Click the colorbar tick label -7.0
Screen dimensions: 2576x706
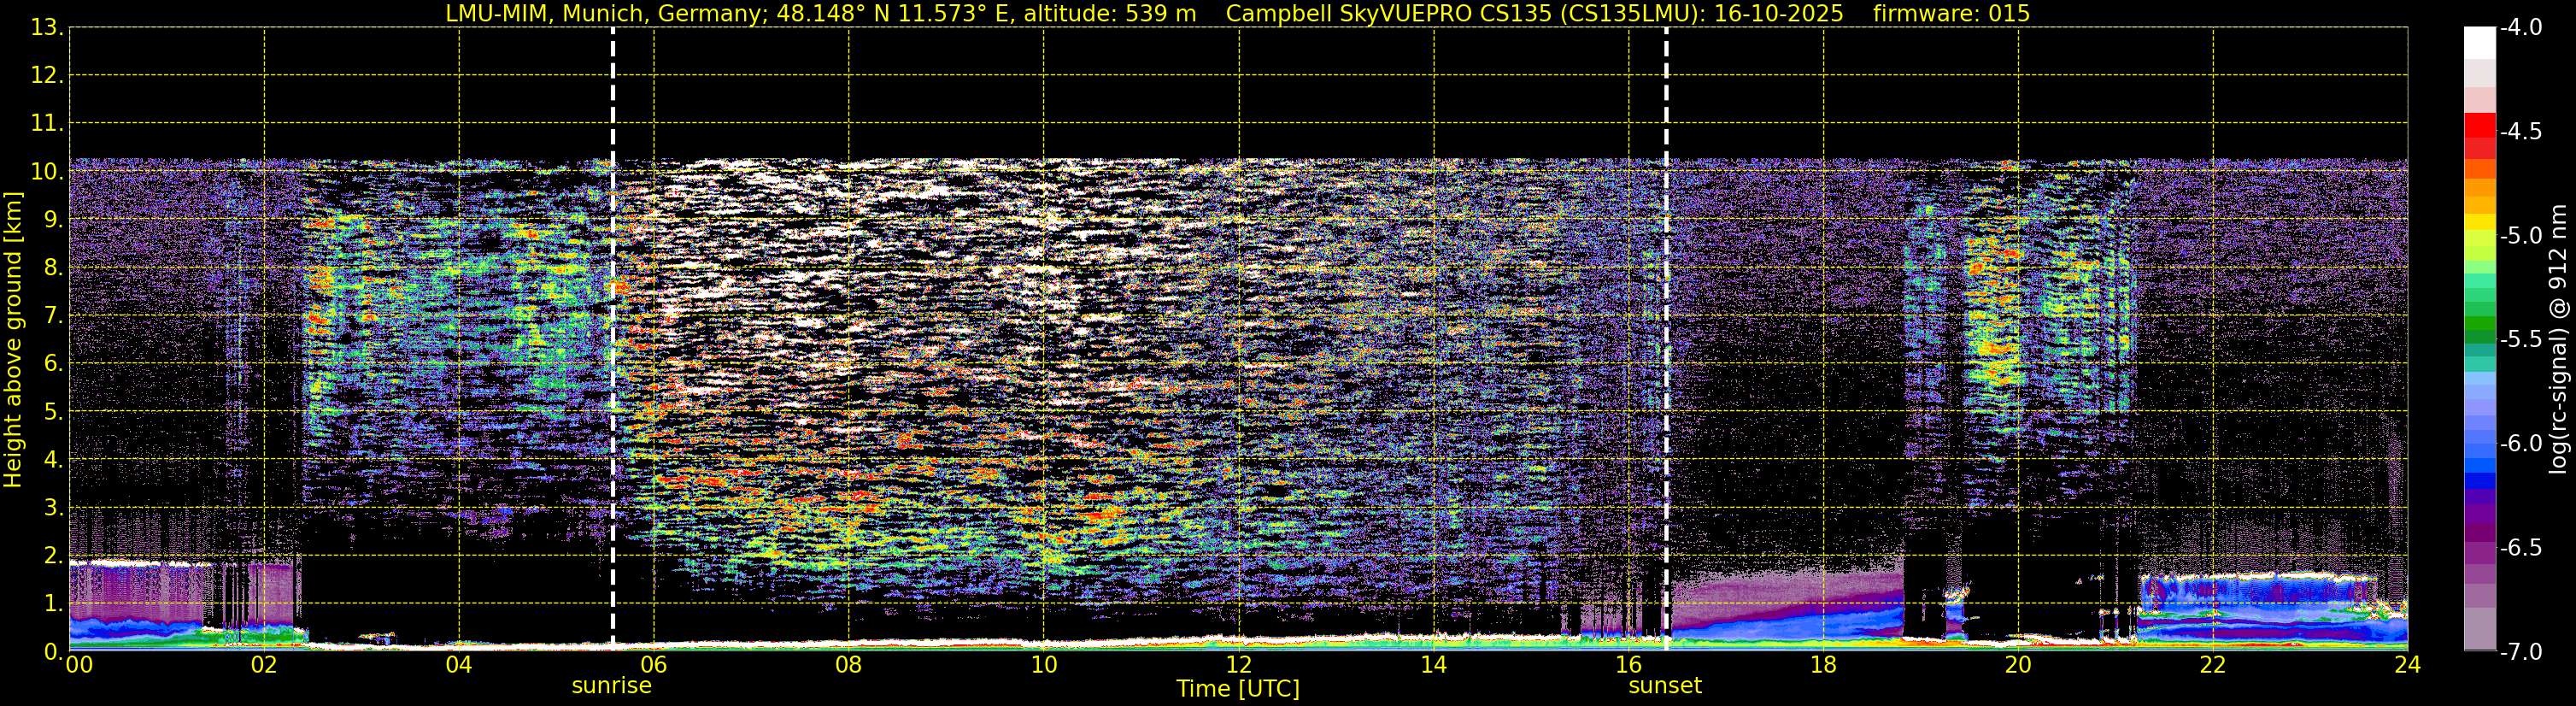(x=2521, y=652)
